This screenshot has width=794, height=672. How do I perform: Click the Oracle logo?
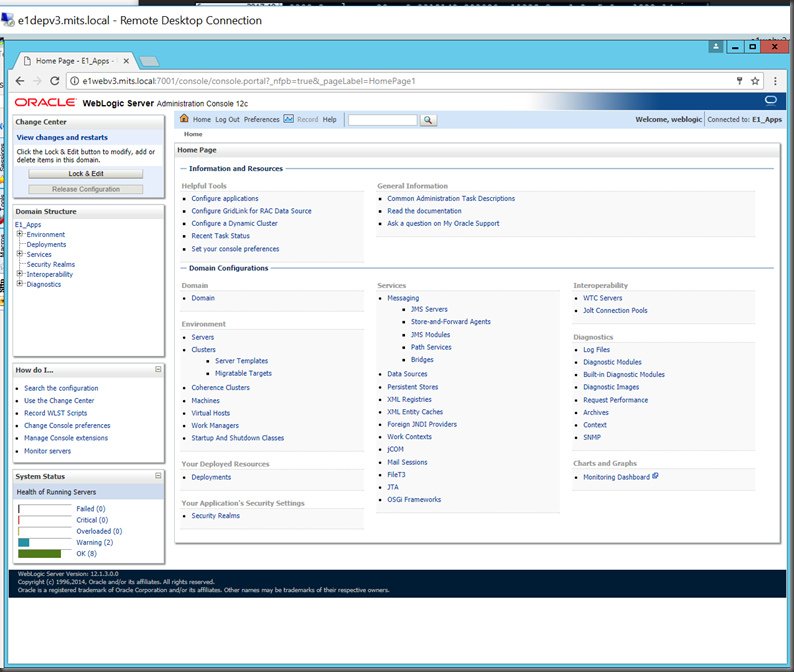[x=45, y=102]
